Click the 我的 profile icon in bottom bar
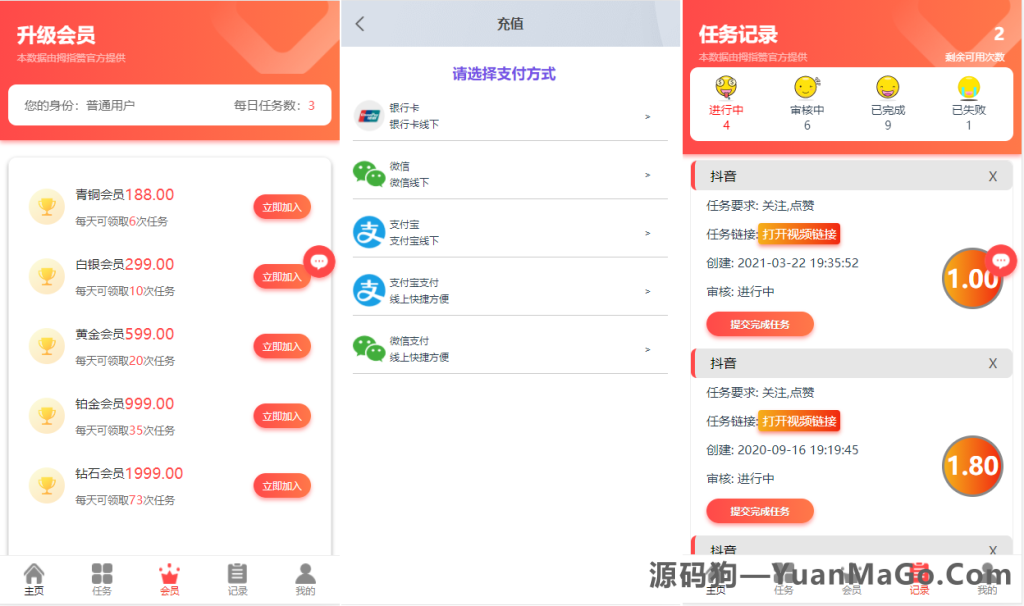1024x606 pixels. [305, 572]
